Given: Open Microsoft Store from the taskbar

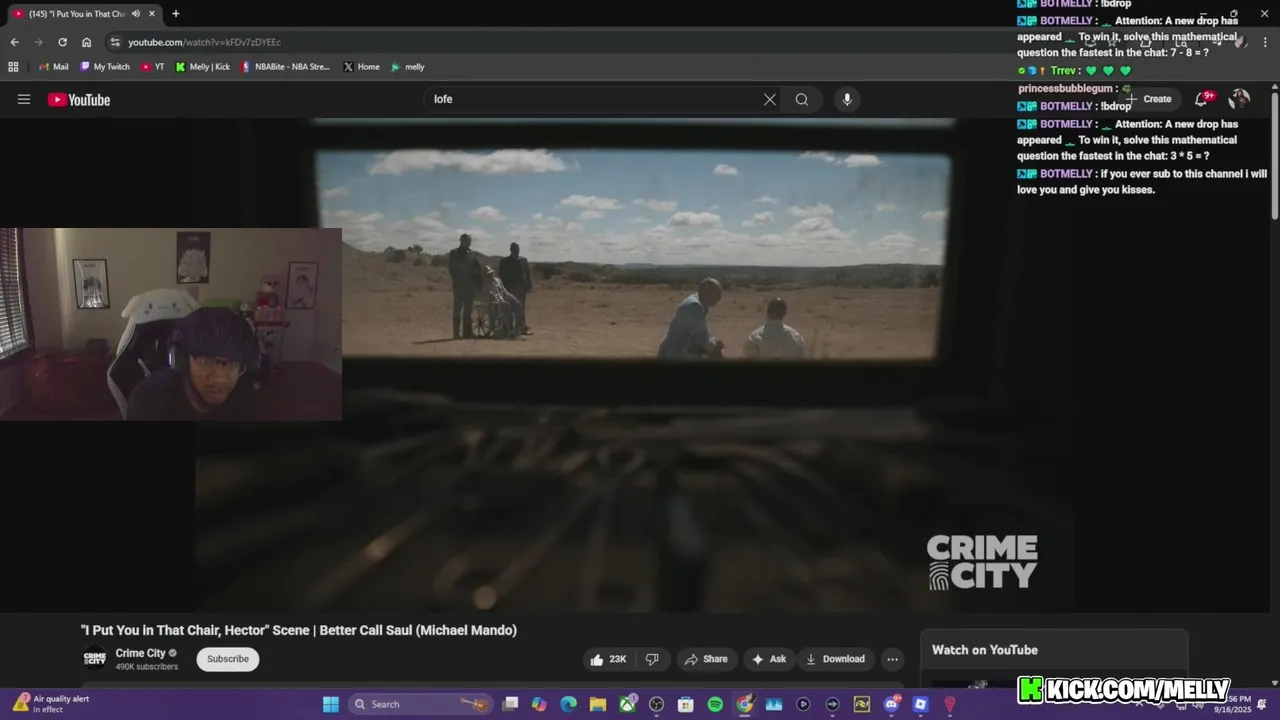Looking at the screenshot, I should pos(686,704).
